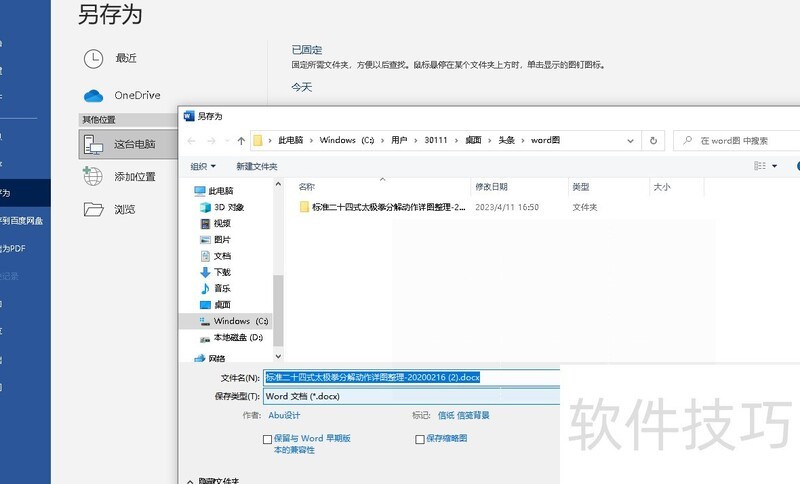Viewport: 800px width, 484px height.
Task: Click the back arrow in dialog
Action: pos(193,141)
